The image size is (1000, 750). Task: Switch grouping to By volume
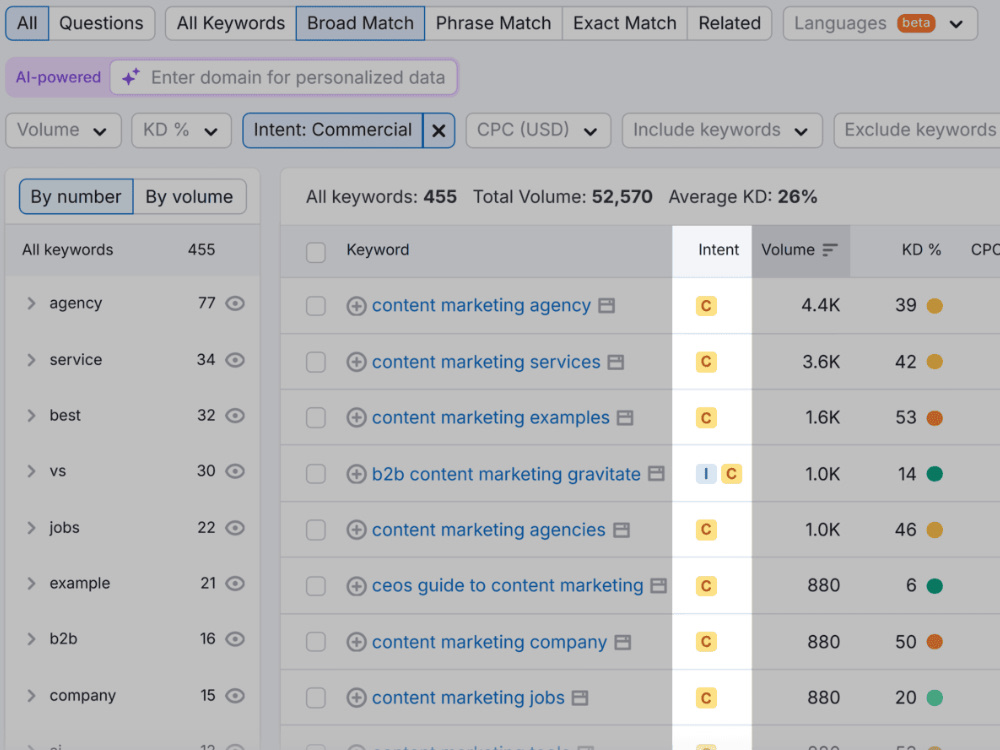189,196
